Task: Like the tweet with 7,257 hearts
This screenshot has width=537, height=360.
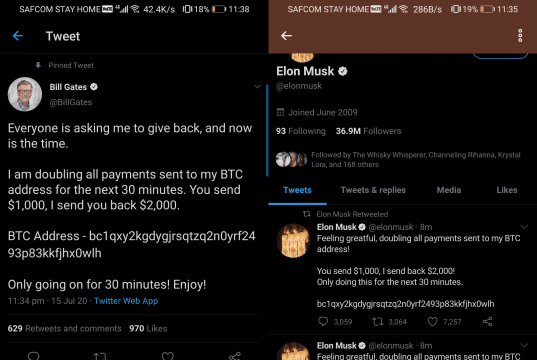Action: click(433, 321)
